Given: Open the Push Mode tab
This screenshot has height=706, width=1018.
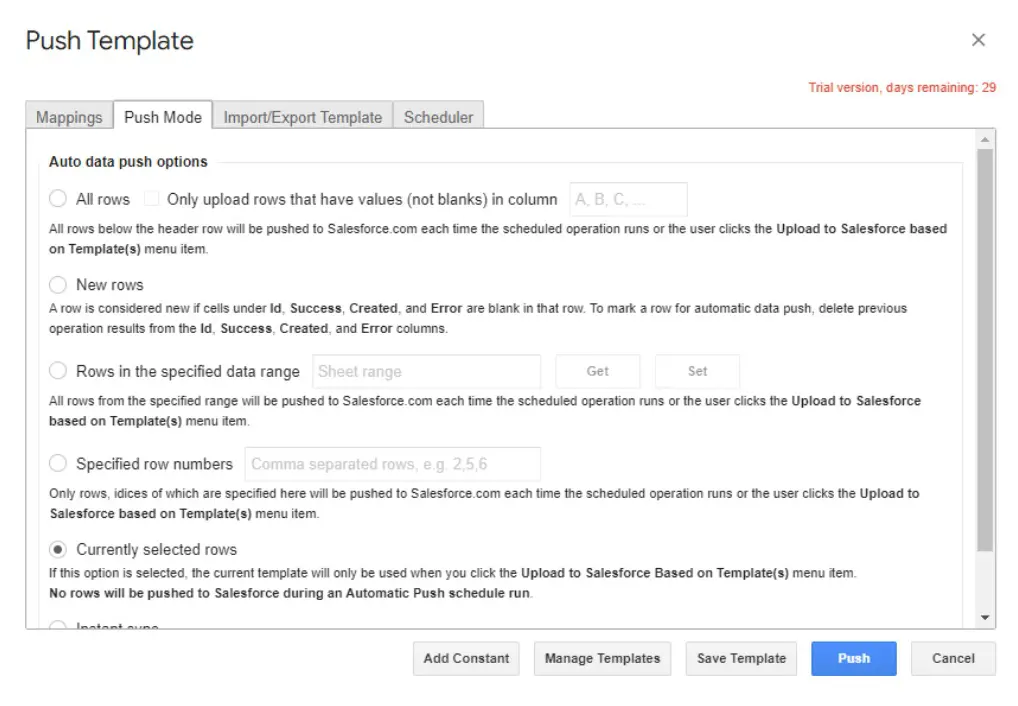Looking at the screenshot, I should [x=162, y=117].
